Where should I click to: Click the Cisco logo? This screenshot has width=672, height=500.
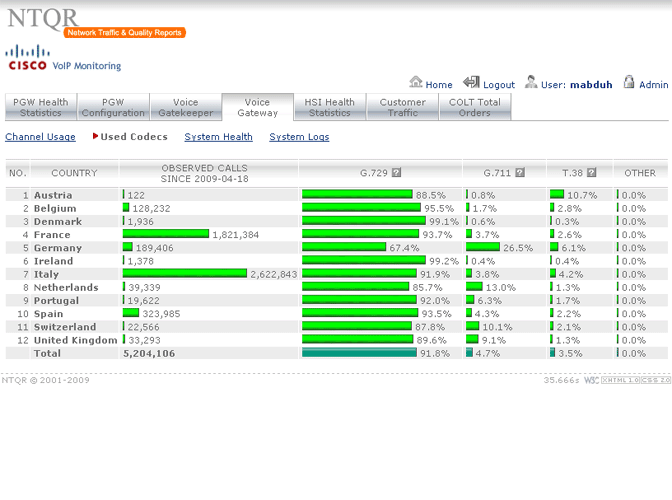[27, 57]
